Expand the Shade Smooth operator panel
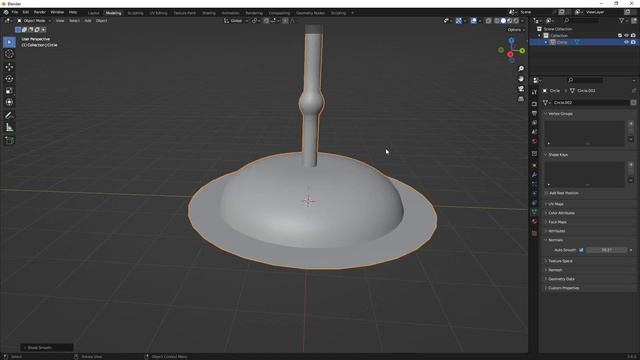Screen dimensions: 640x360 coord(47,348)
